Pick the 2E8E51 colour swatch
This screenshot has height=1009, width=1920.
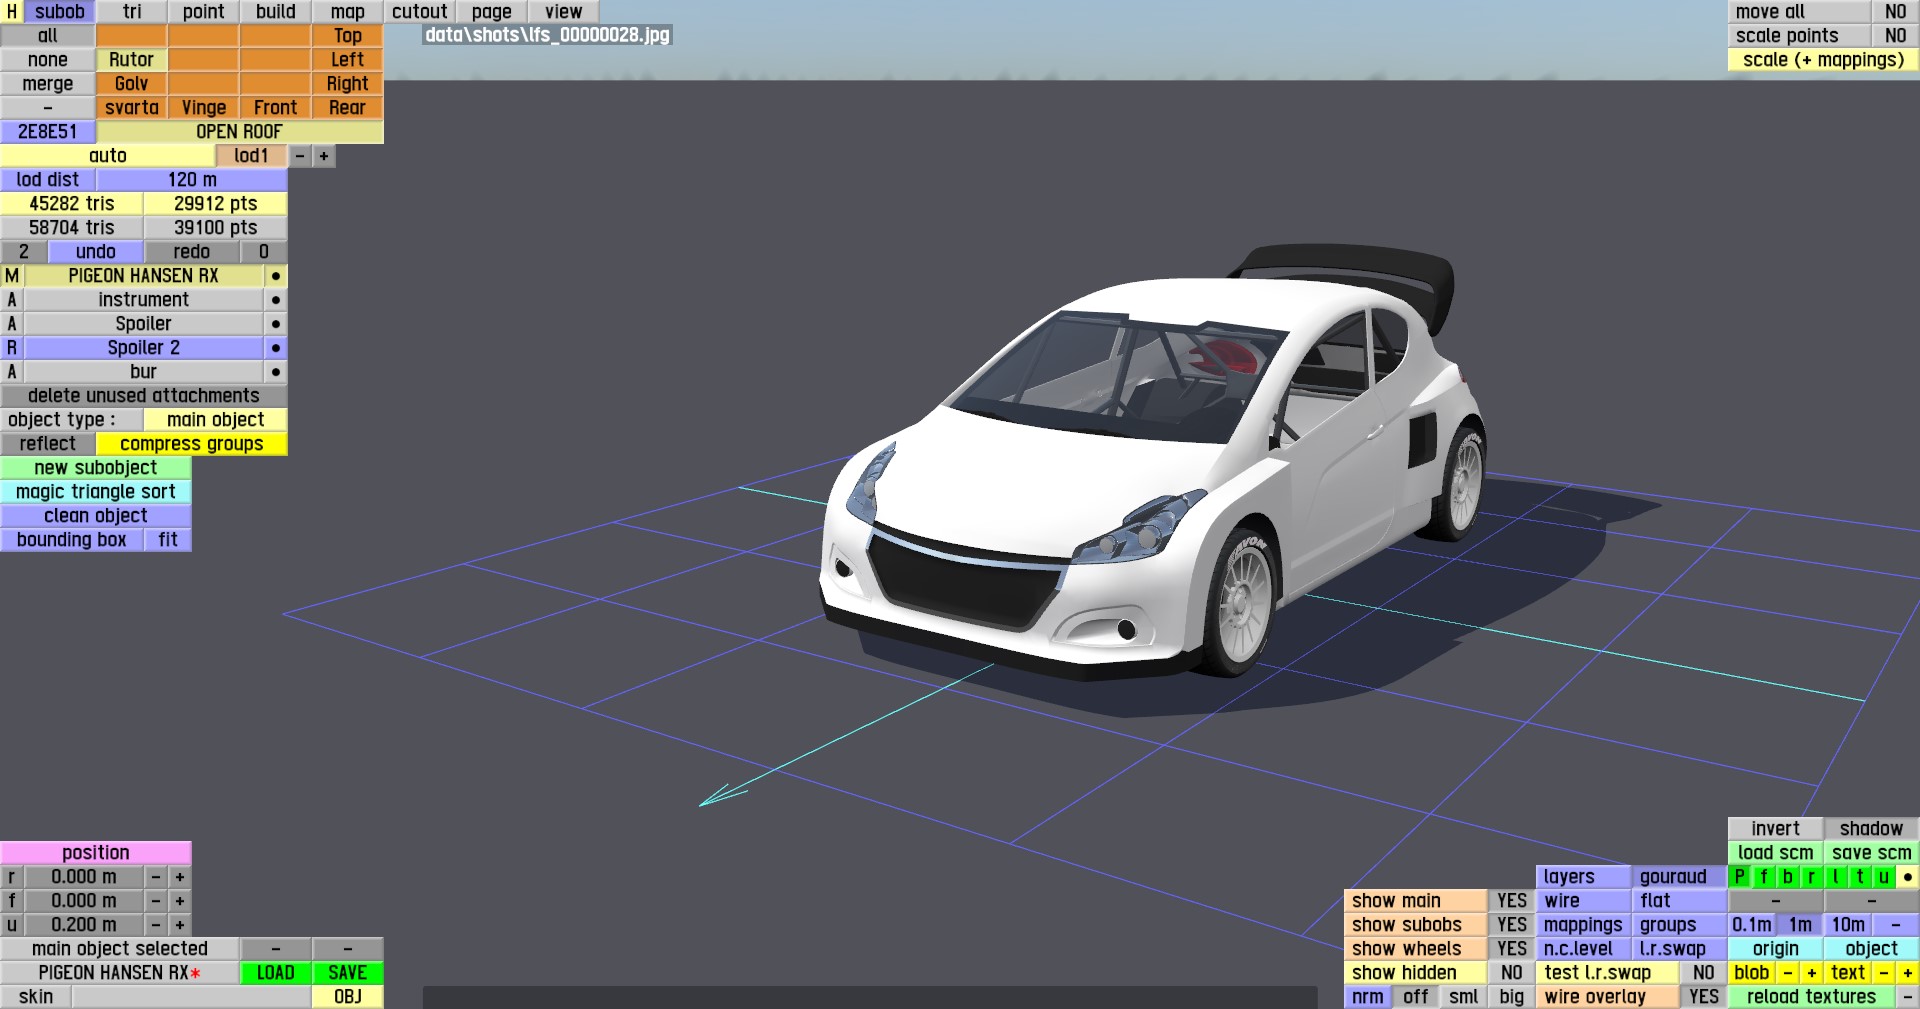pyautogui.click(x=48, y=132)
